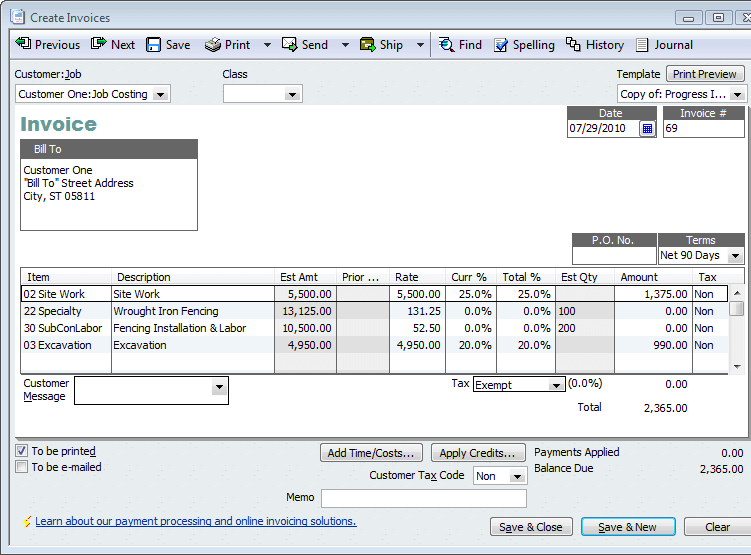Click the 131.25 rate cell

[418, 311]
